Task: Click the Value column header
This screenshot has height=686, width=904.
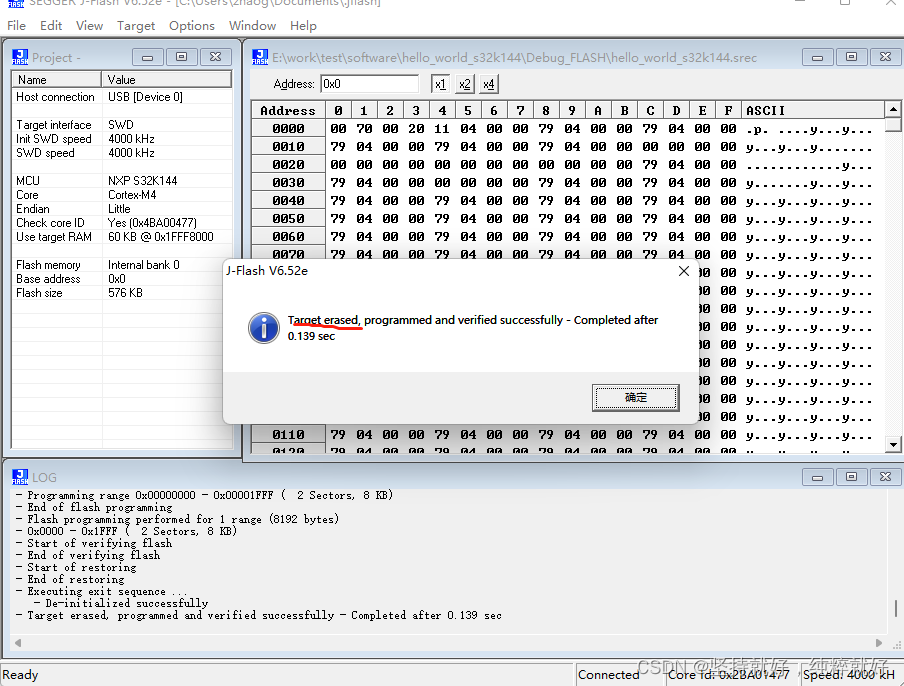Action: 167,80
